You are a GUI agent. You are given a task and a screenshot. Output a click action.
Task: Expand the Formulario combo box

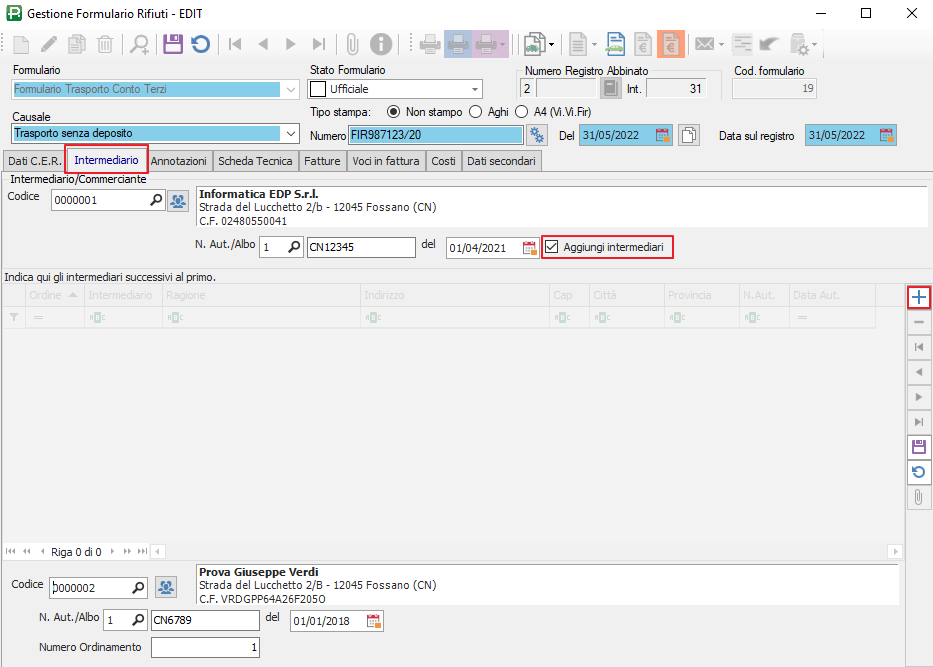(290, 89)
